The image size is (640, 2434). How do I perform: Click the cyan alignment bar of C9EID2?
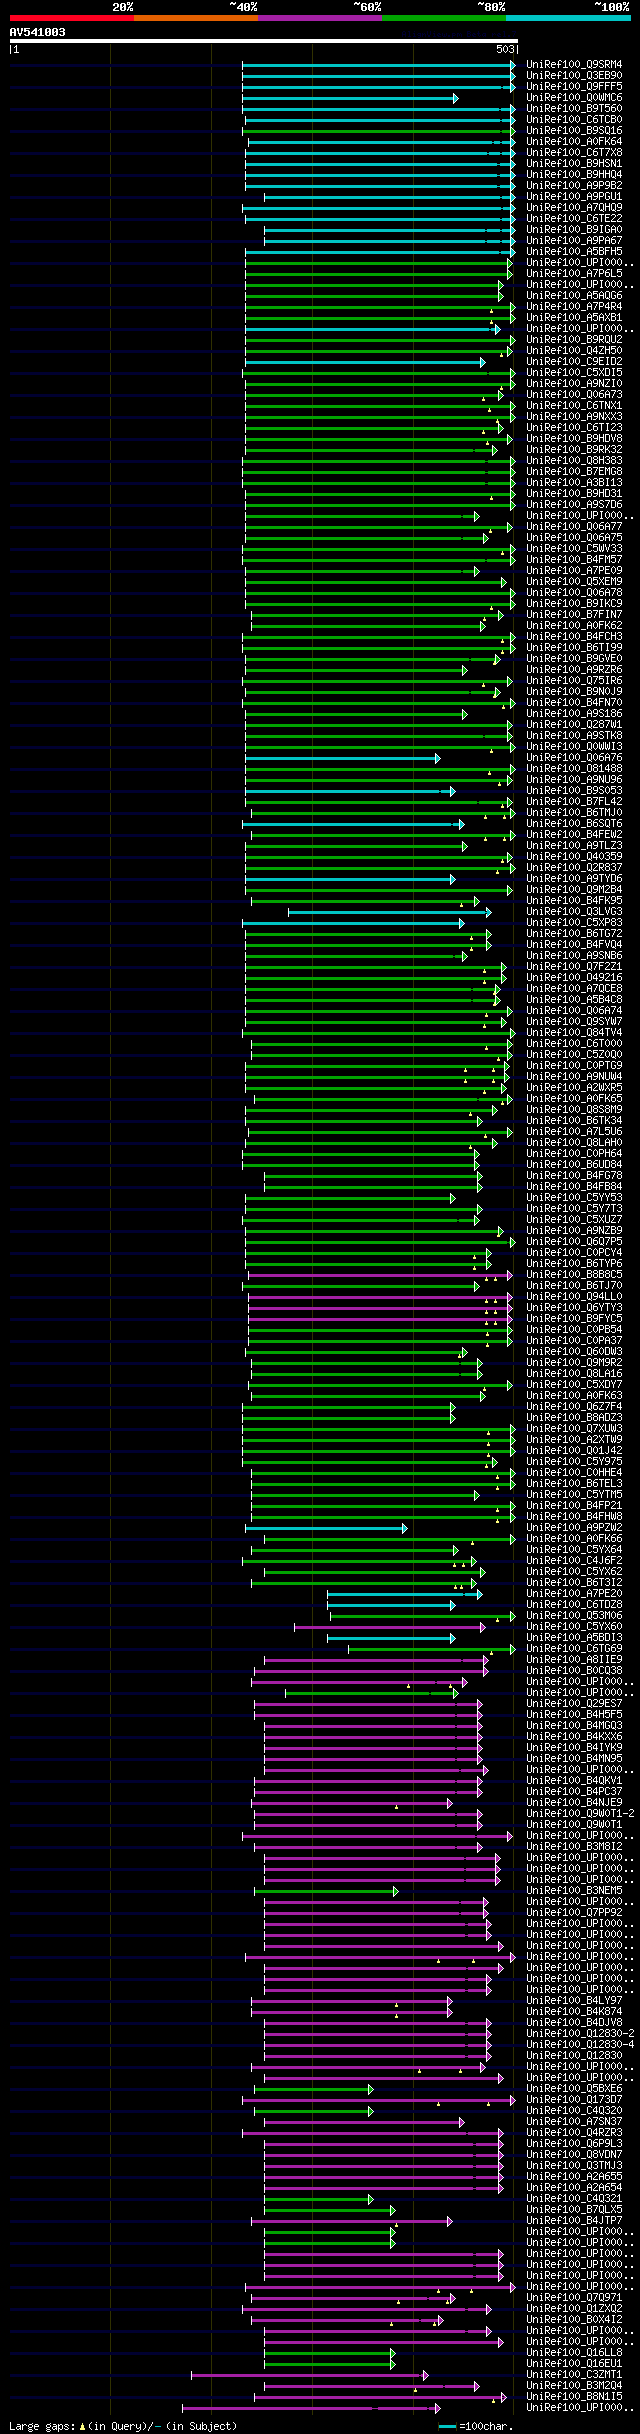coord(365,362)
